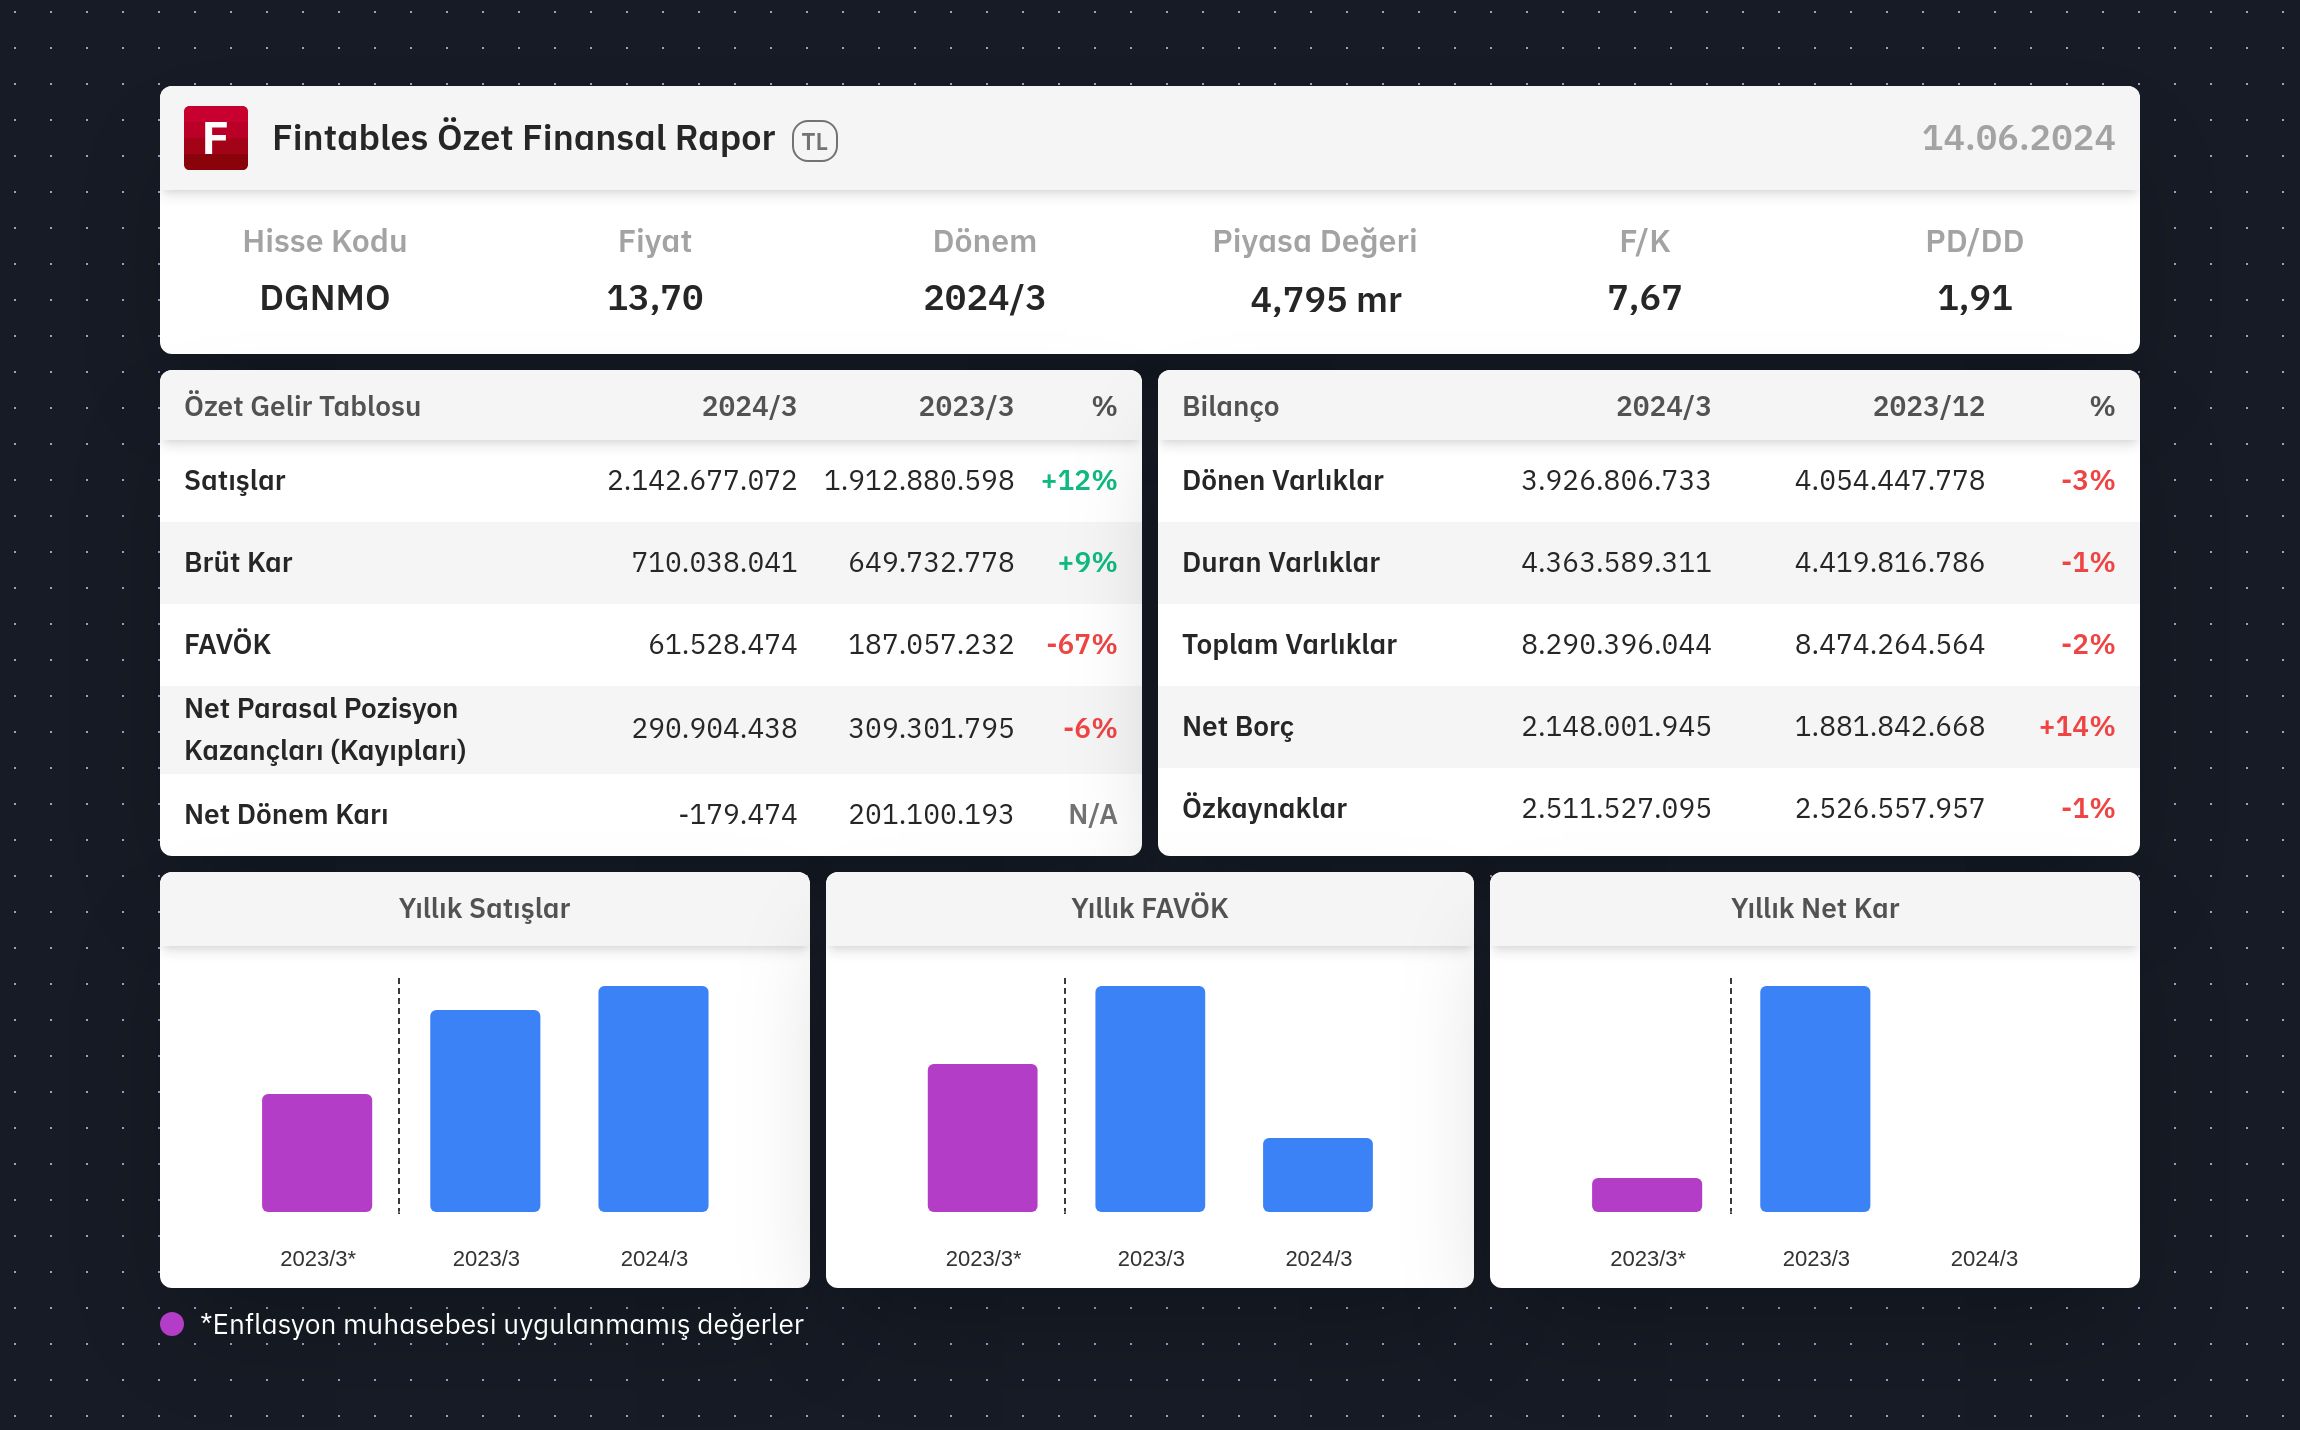
Task: Click the 2024/3 axis label in Yıllık Net Kar
Action: [1984, 1259]
